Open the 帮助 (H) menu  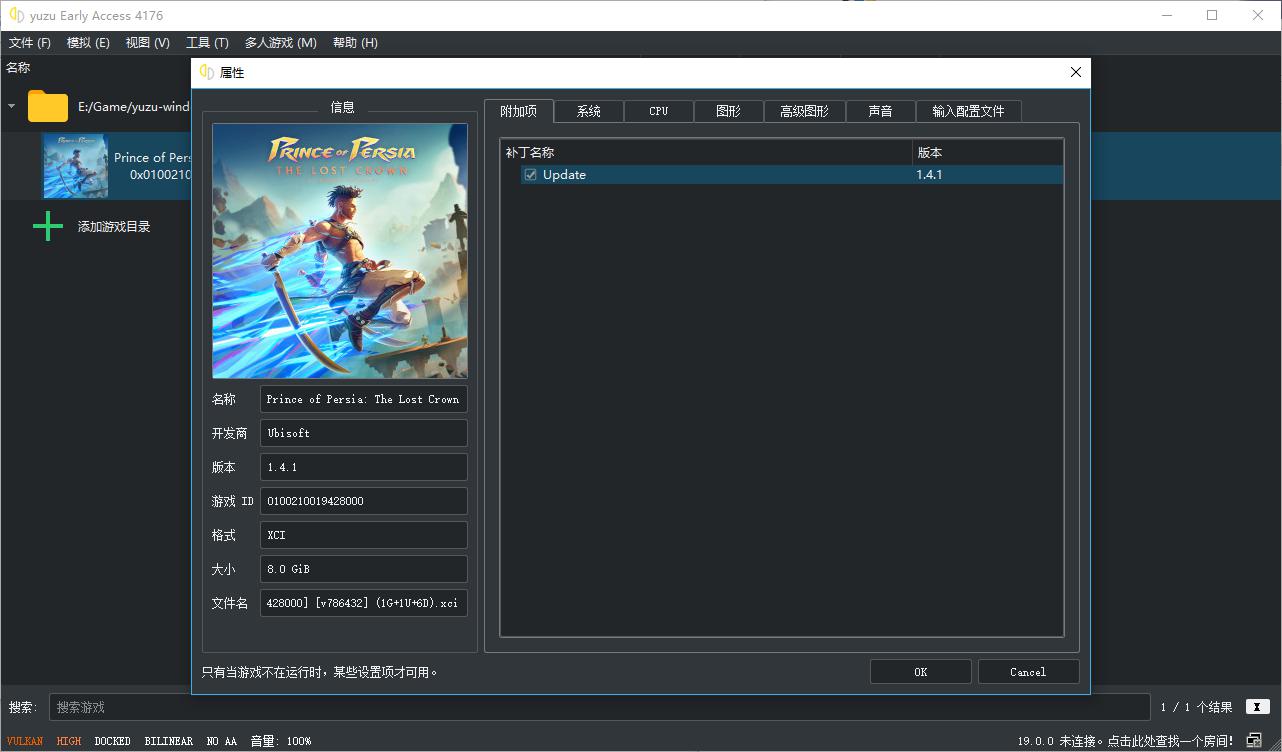(355, 43)
